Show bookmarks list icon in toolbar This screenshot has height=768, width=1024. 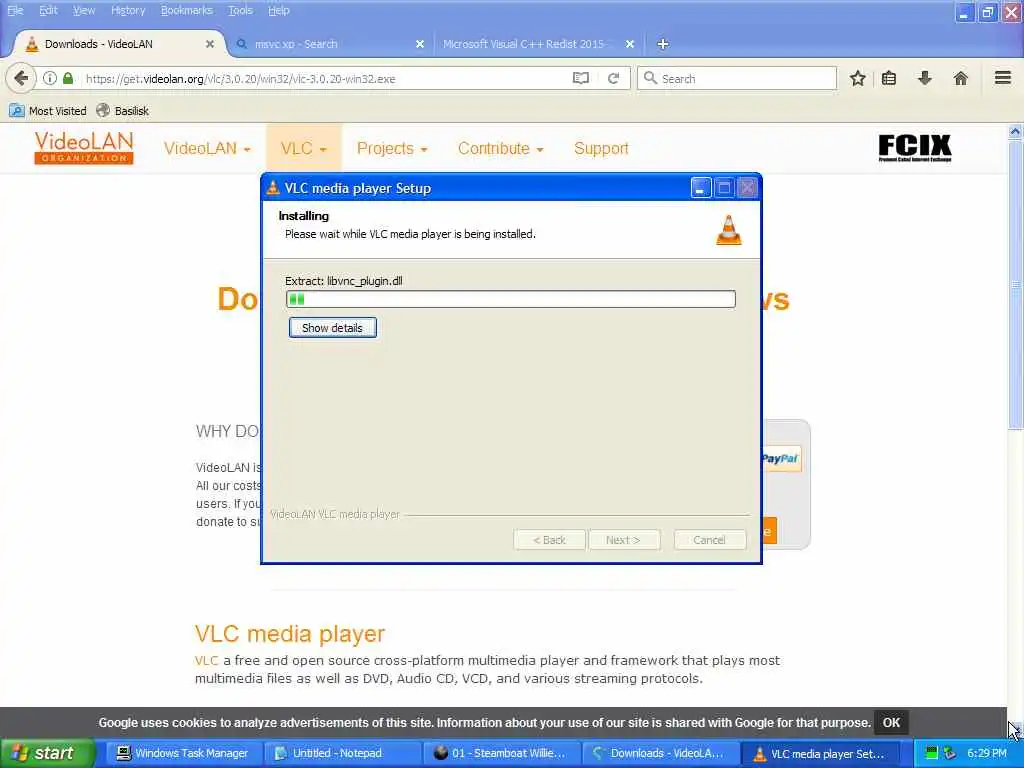(889, 78)
